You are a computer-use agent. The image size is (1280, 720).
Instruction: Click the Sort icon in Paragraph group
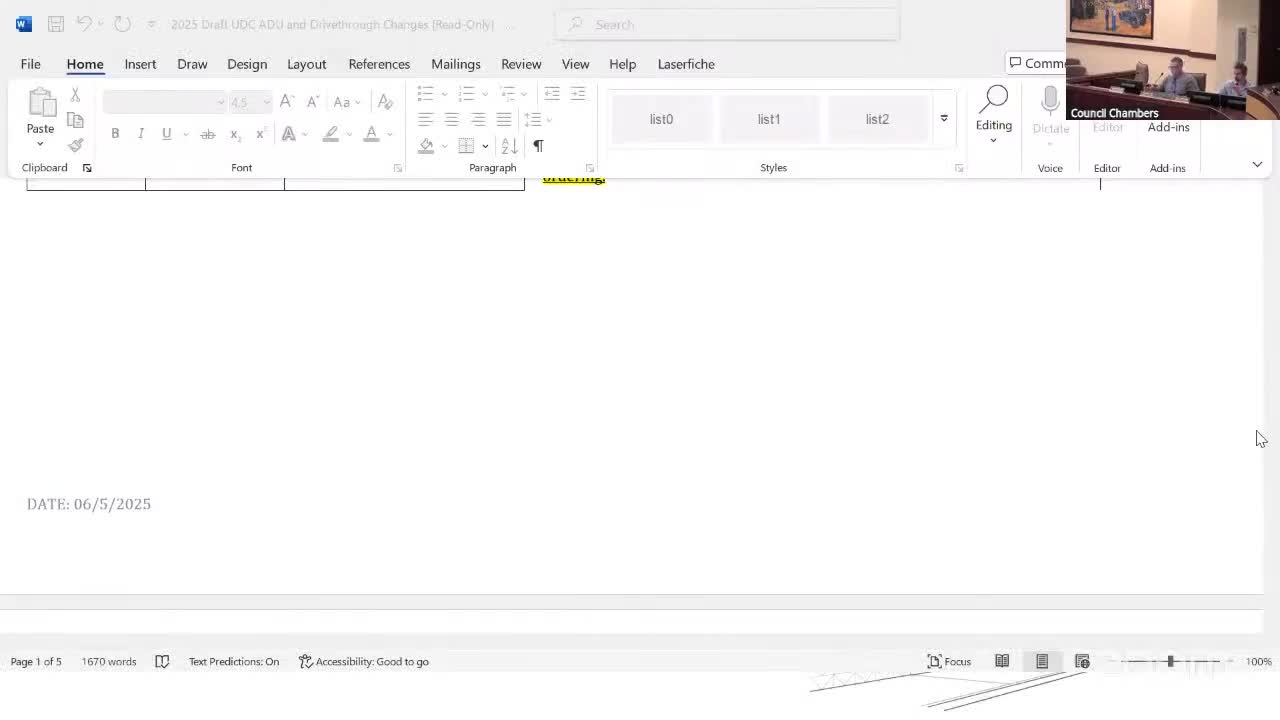coord(509,146)
